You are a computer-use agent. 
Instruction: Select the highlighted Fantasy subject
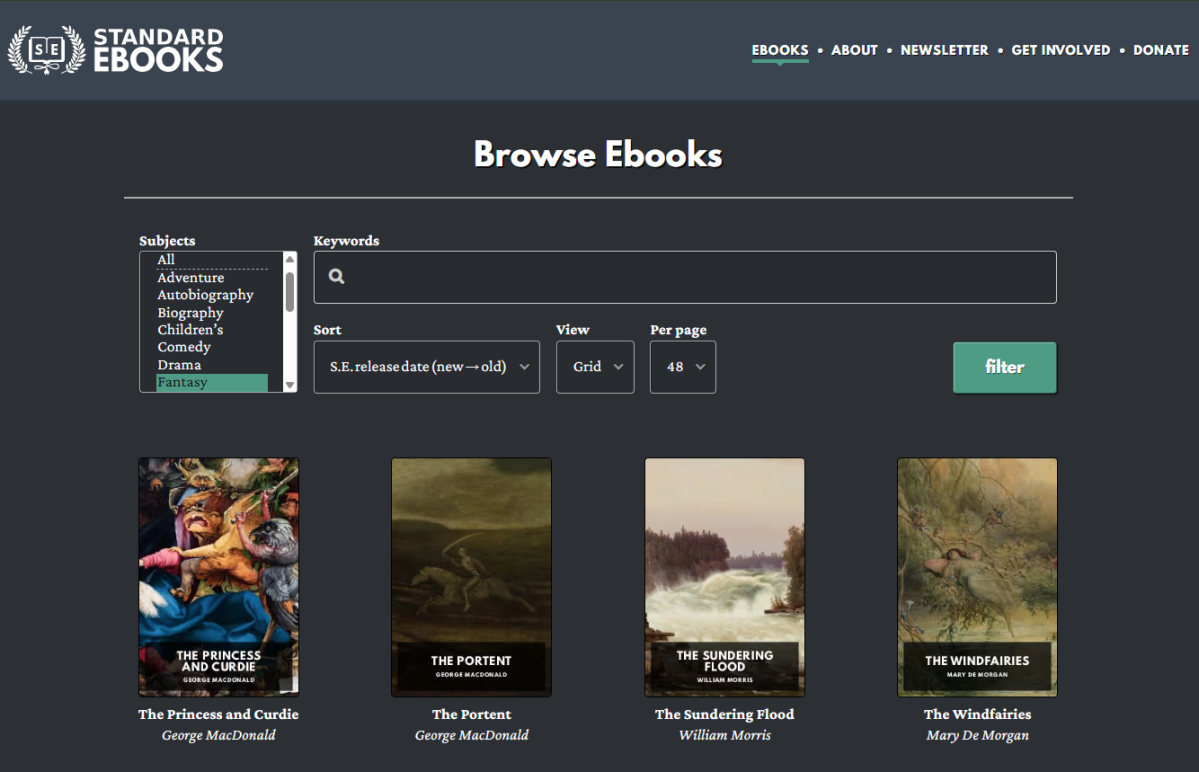[212, 382]
